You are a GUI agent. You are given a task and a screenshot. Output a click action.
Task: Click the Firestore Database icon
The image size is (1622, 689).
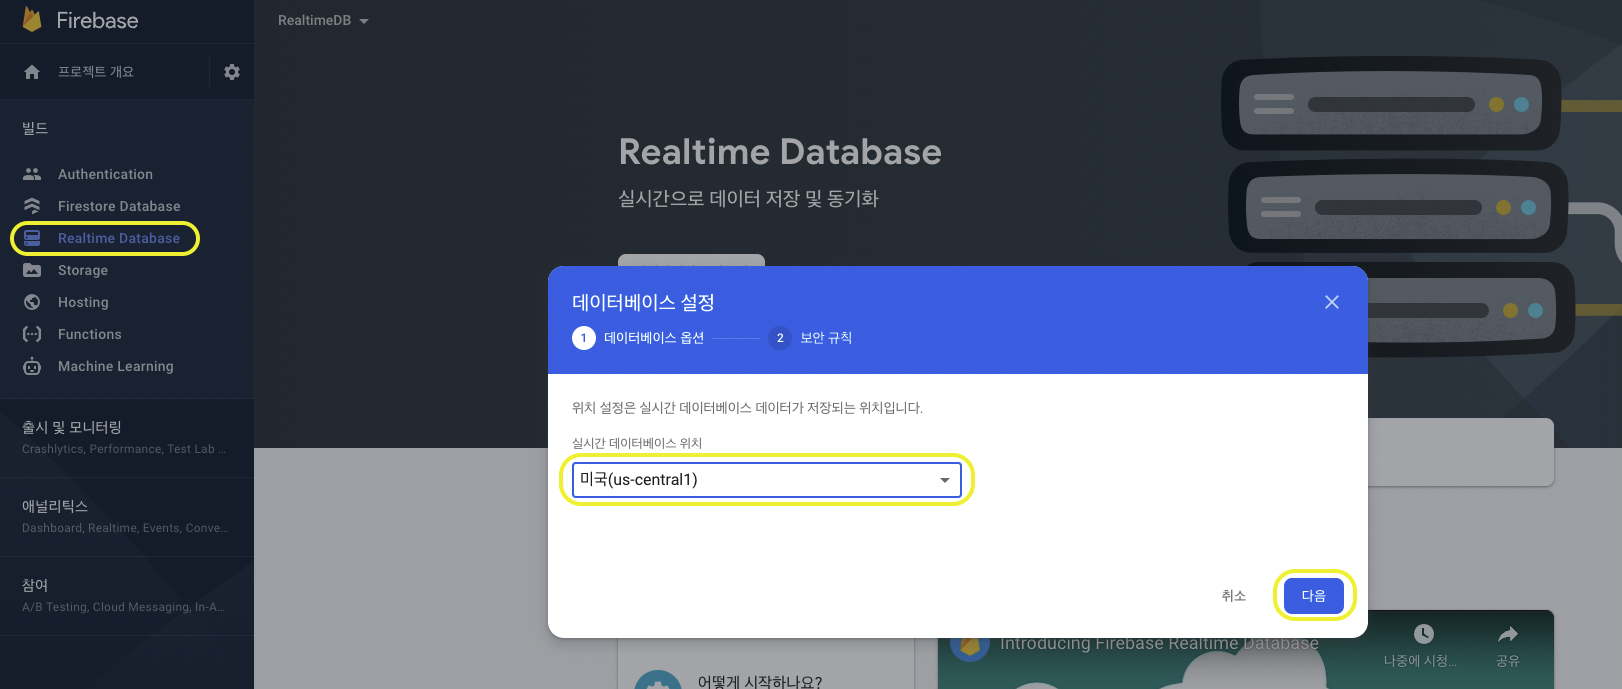(32, 206)
